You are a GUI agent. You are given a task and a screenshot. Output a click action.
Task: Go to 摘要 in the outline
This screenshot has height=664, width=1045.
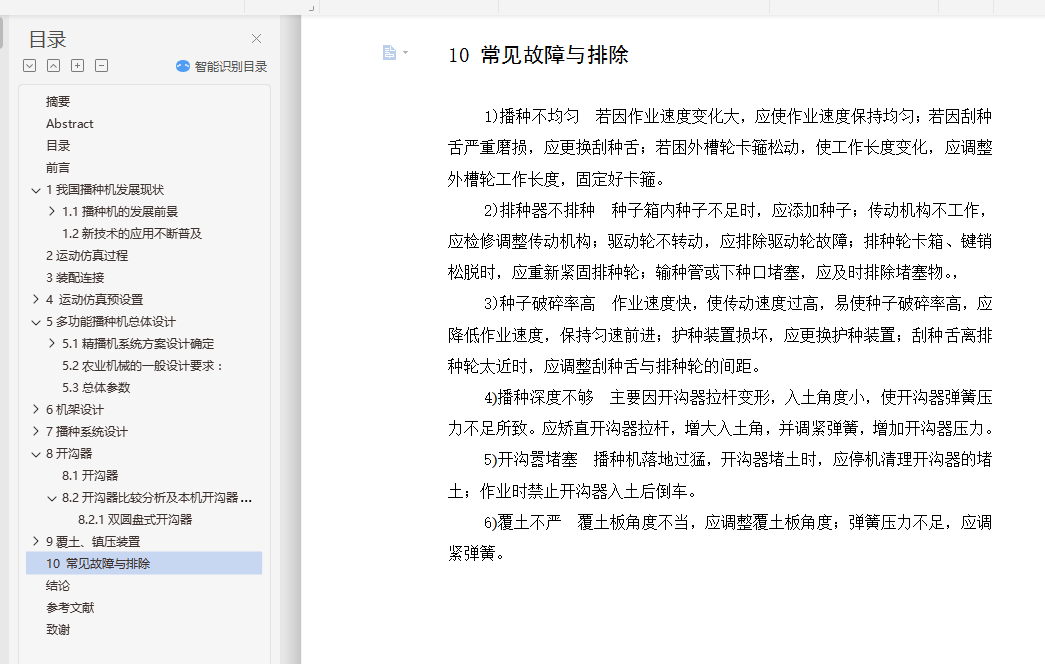[x=58, y=101]
